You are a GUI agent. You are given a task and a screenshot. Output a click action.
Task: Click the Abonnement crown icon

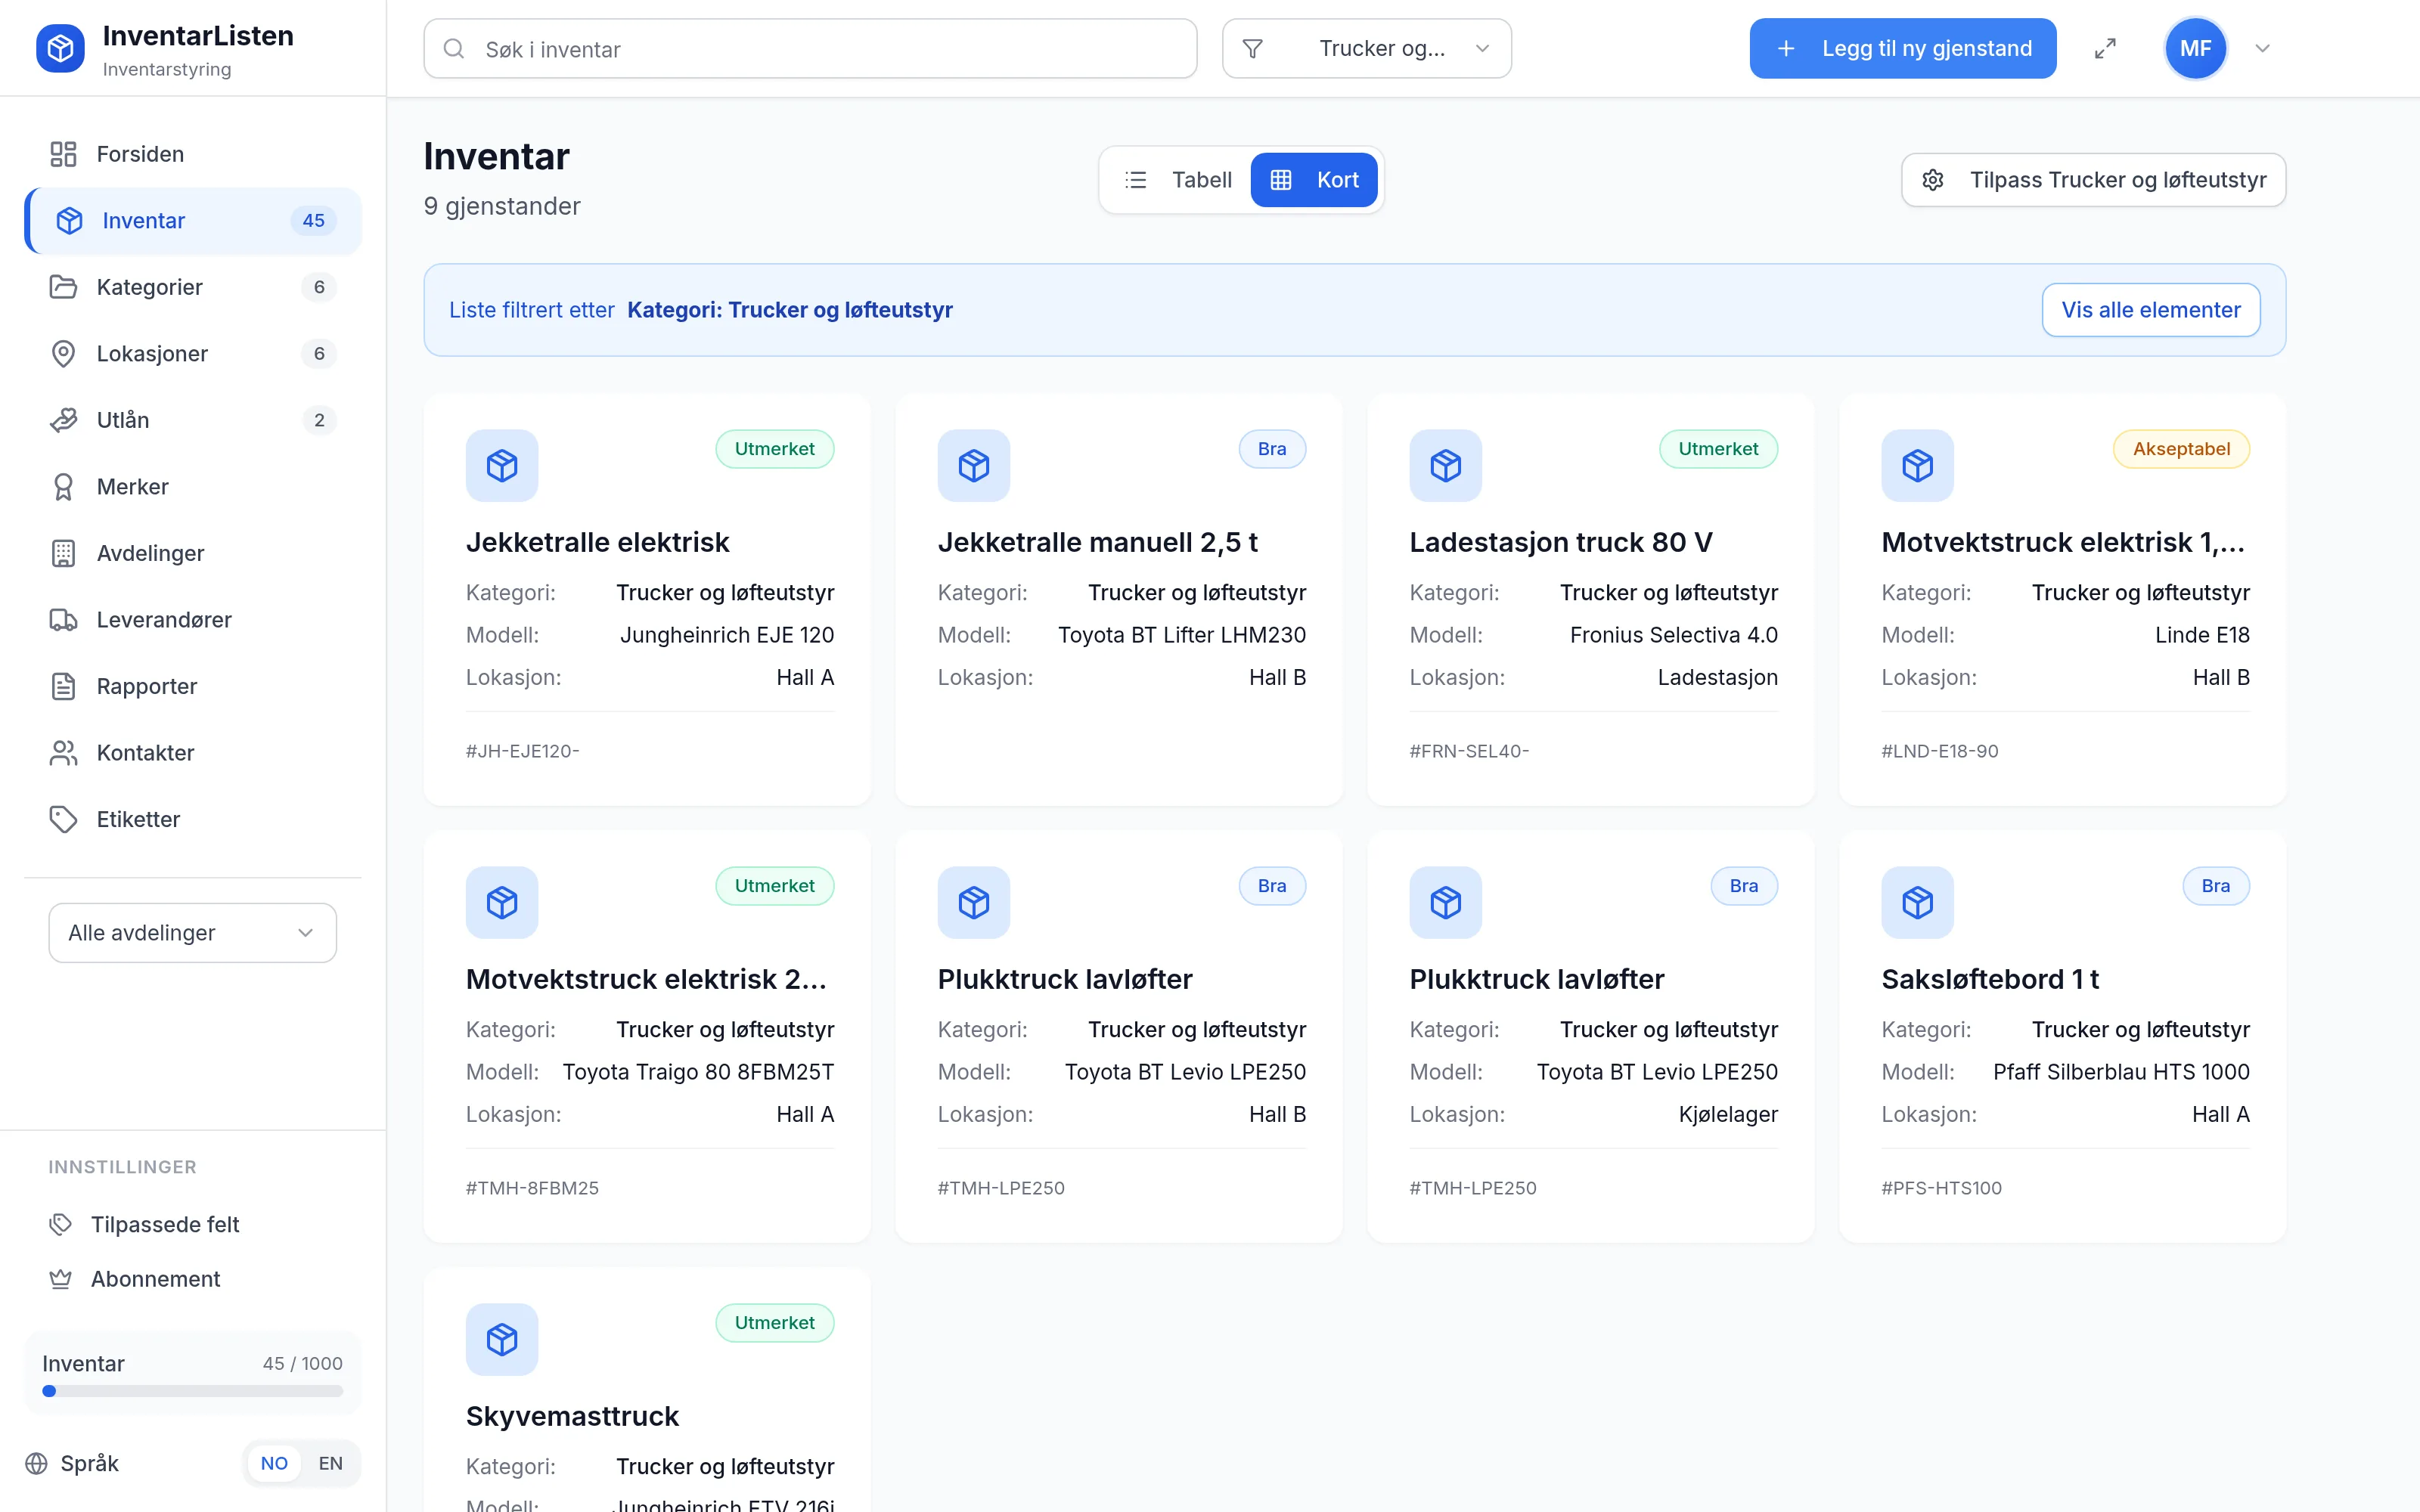[61, 1279]
